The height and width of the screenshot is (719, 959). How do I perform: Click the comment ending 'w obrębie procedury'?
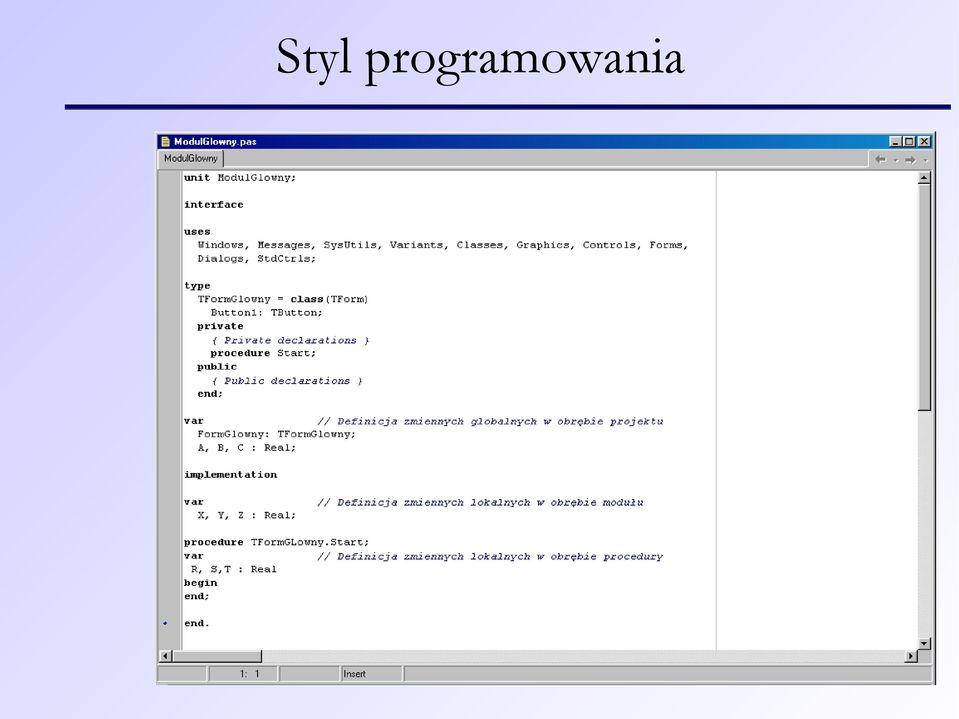click(490, 556)
